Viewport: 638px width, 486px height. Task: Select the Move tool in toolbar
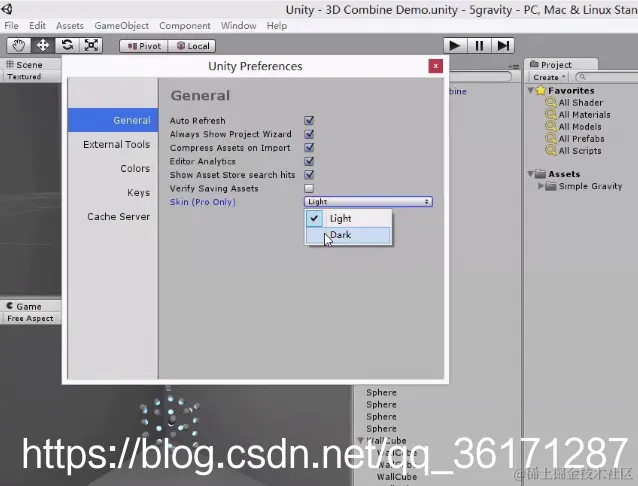[x=43, y=45]
